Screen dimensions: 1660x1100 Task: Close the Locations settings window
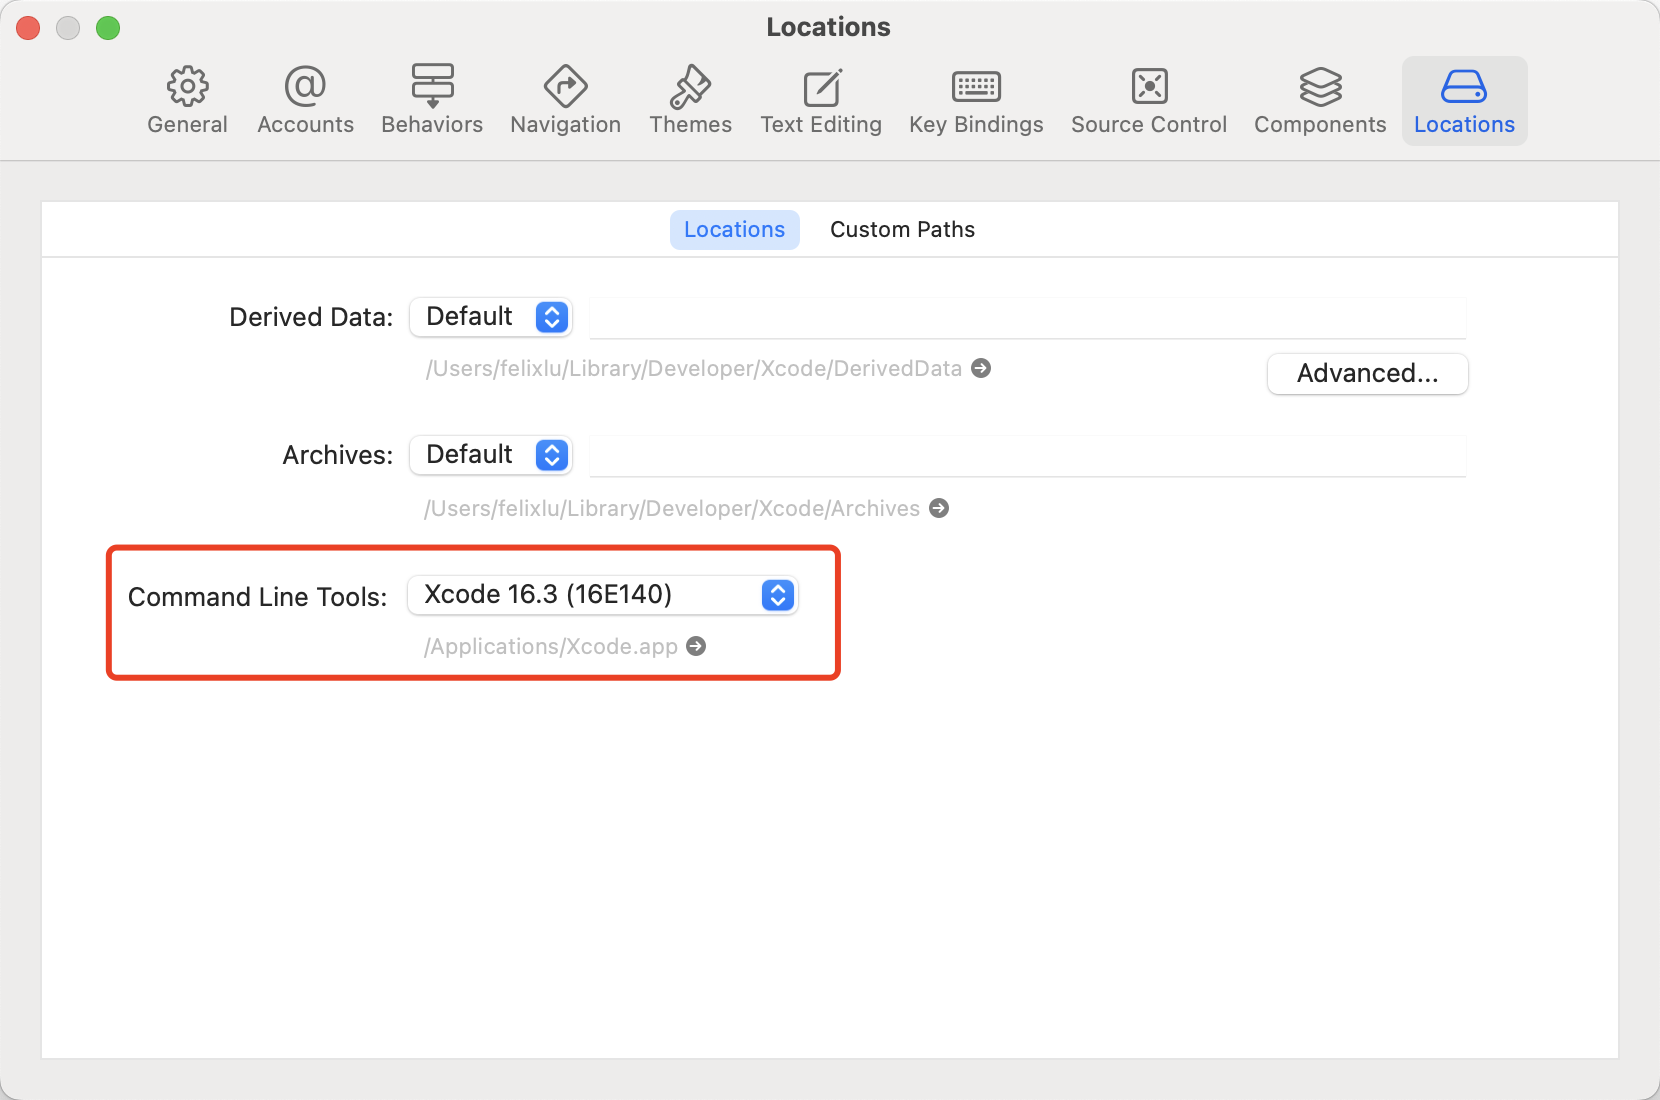[x=28, y=28]
